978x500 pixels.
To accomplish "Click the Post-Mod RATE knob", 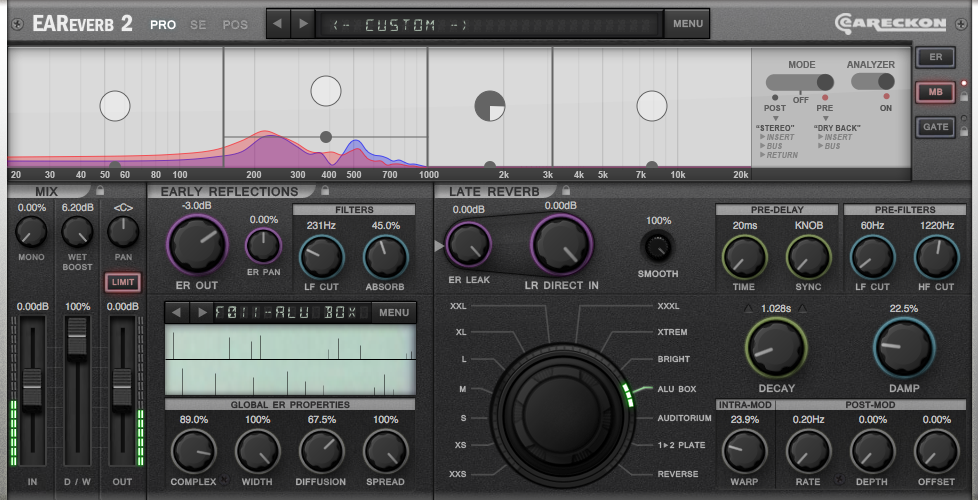I will pos(809,451).
